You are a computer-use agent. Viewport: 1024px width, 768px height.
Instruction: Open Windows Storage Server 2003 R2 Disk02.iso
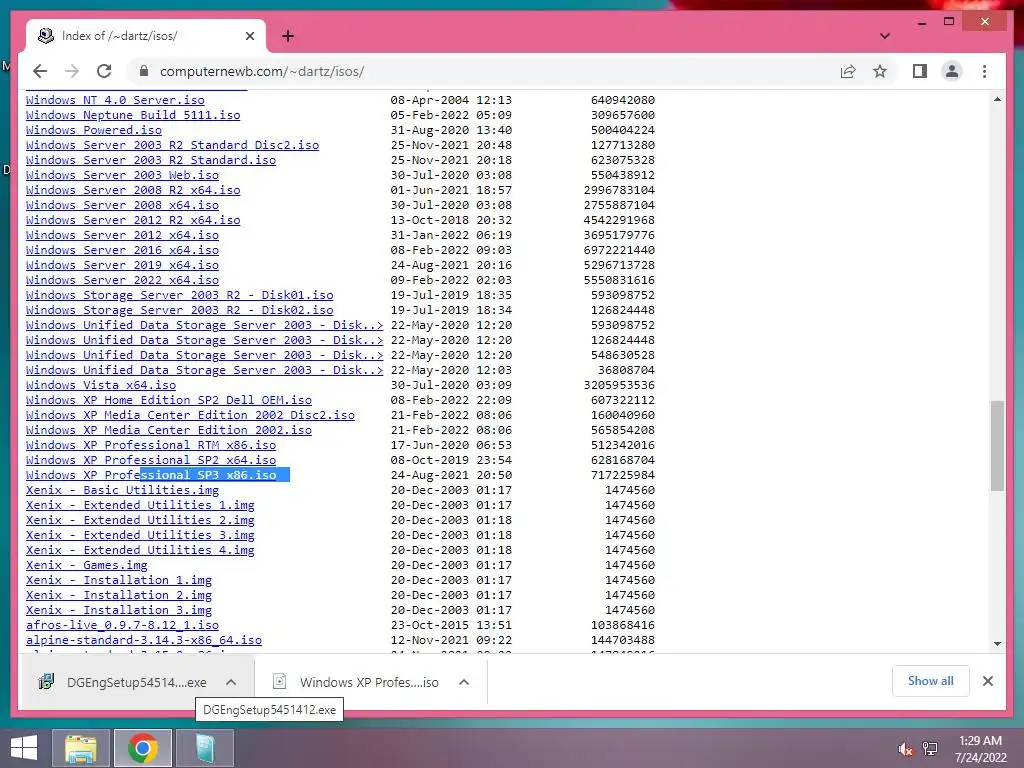[x=180, y=310]
